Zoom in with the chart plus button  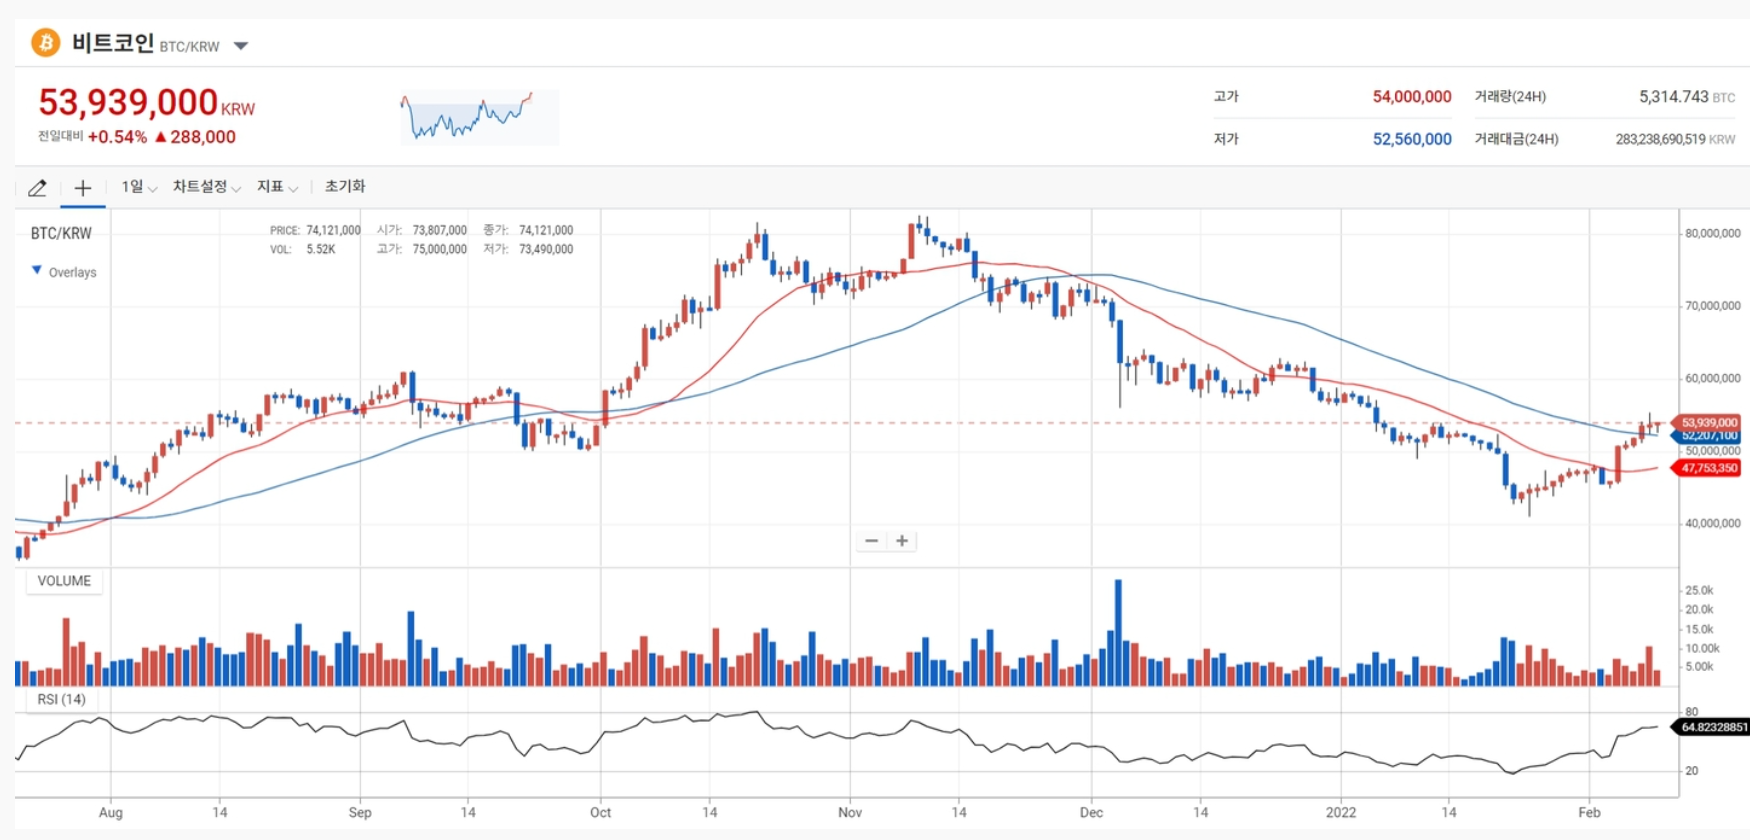click(902, 541)
